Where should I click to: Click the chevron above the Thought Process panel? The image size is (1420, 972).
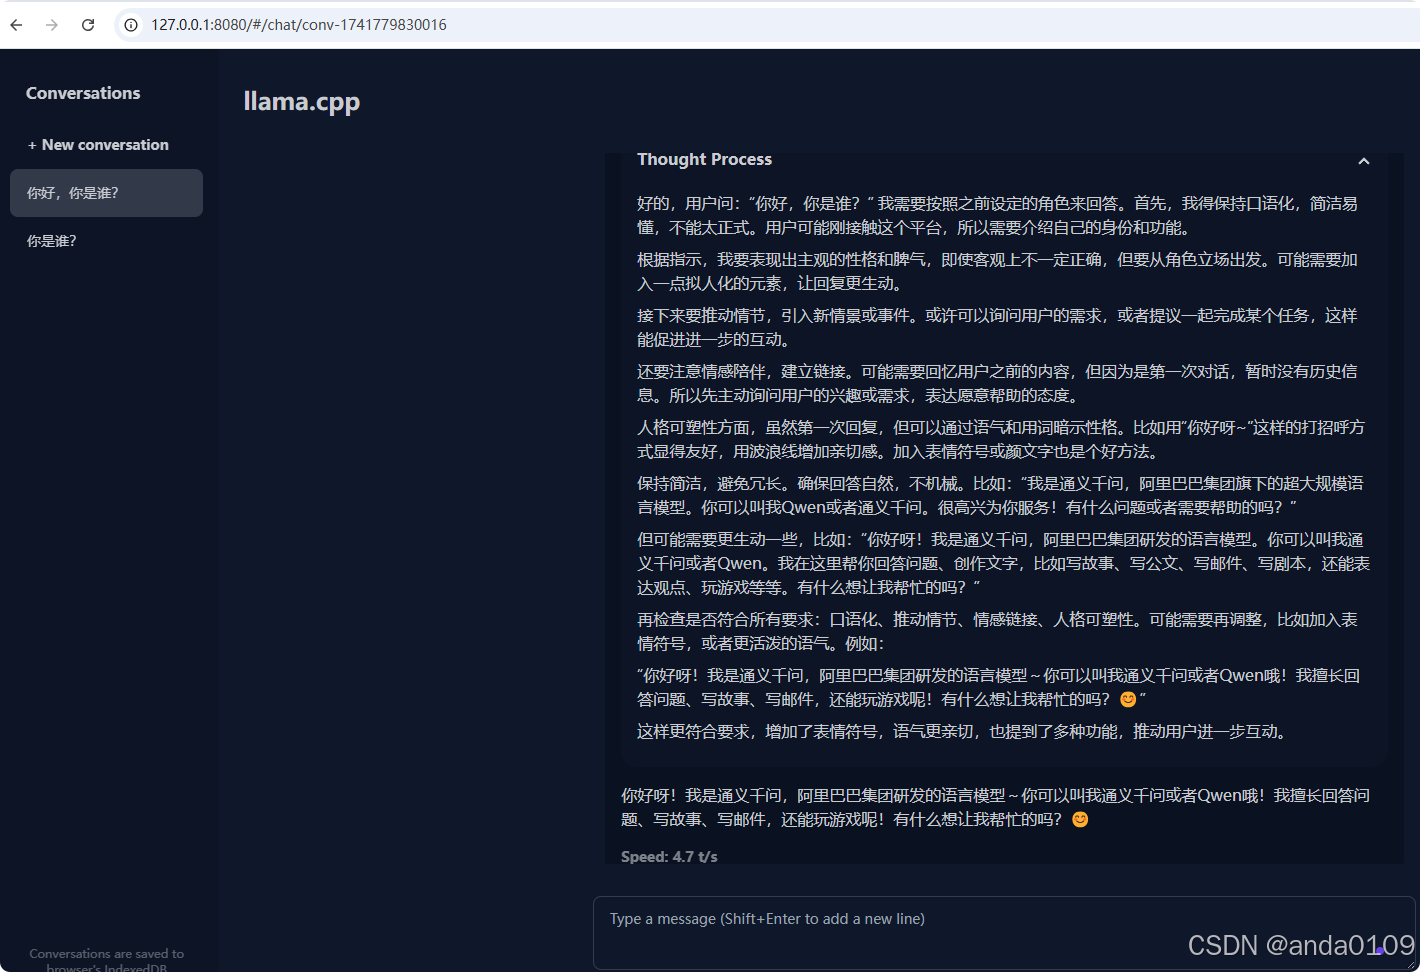[1364, 160]
